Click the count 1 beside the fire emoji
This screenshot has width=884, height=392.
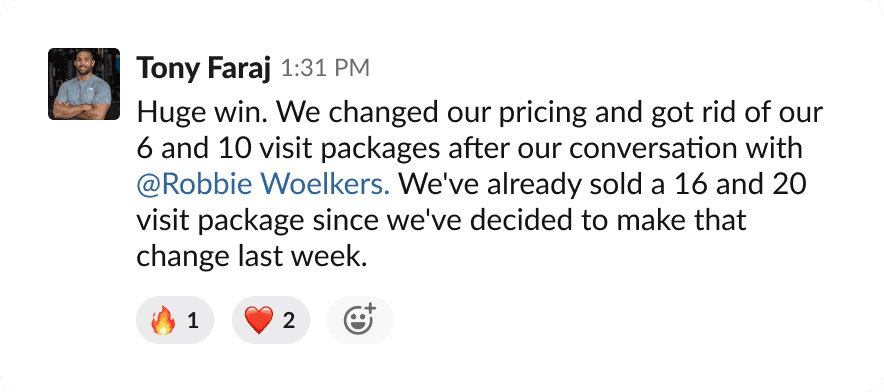(193, 321)
